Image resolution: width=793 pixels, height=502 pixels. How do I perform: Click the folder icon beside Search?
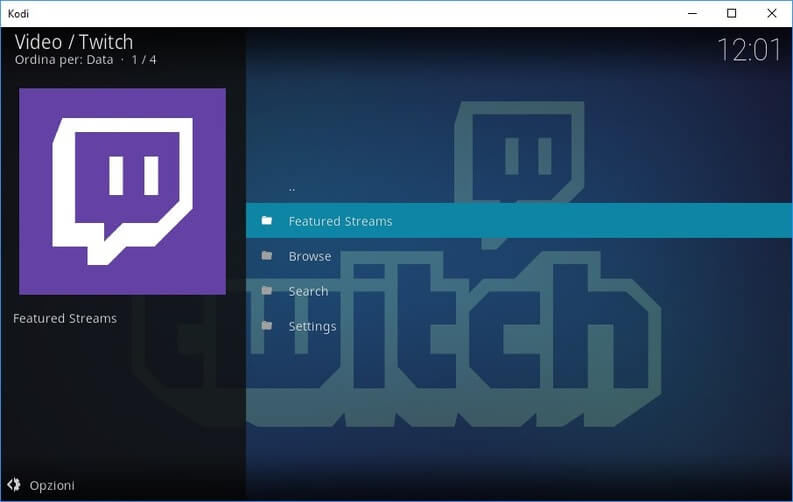[267, 291]
